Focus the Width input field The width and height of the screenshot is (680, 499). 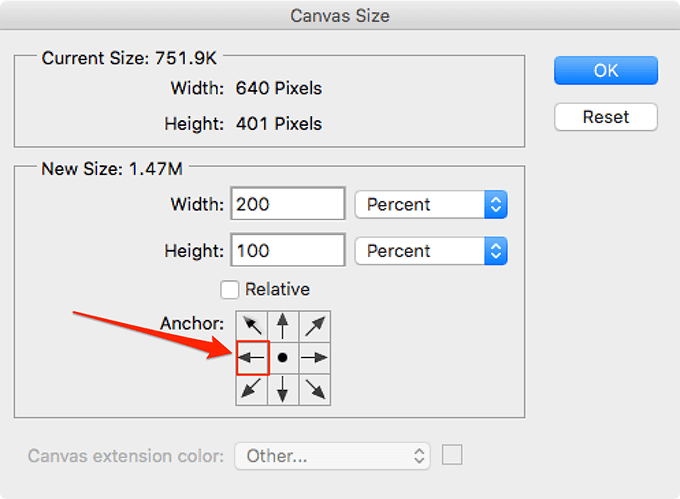[x=288, y=204]
